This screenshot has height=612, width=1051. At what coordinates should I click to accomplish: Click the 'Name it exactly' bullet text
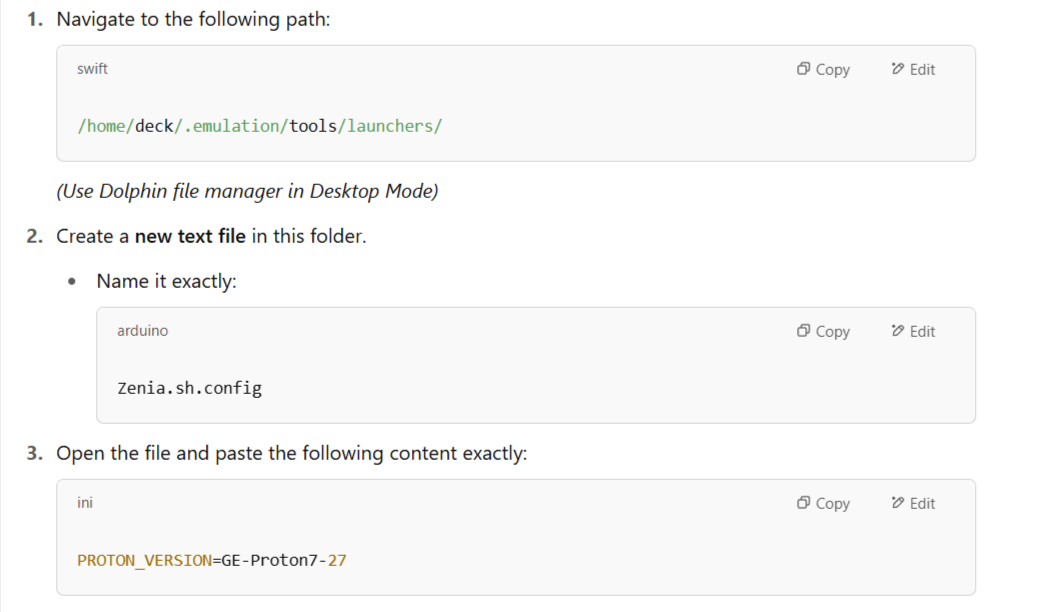coord(166,282)
